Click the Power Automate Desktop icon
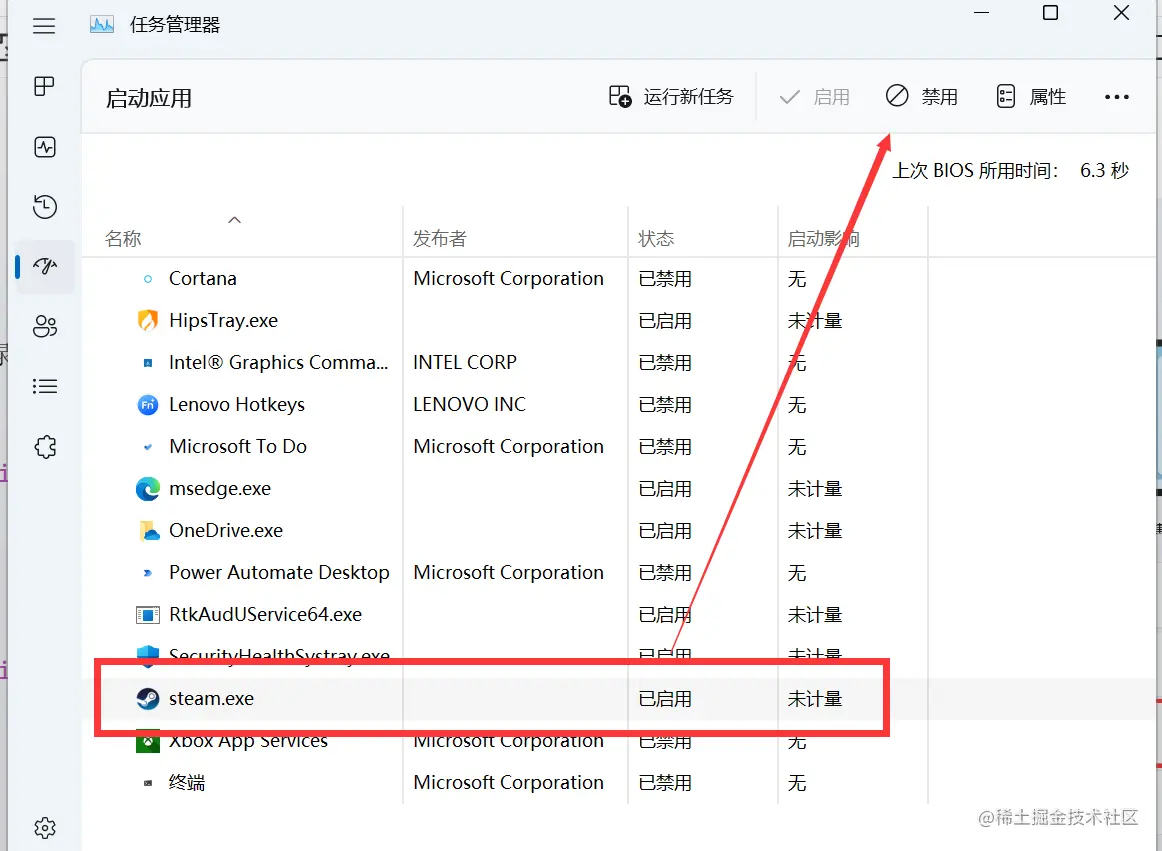This screenshot has width=1162, height=851. point(147,573)
